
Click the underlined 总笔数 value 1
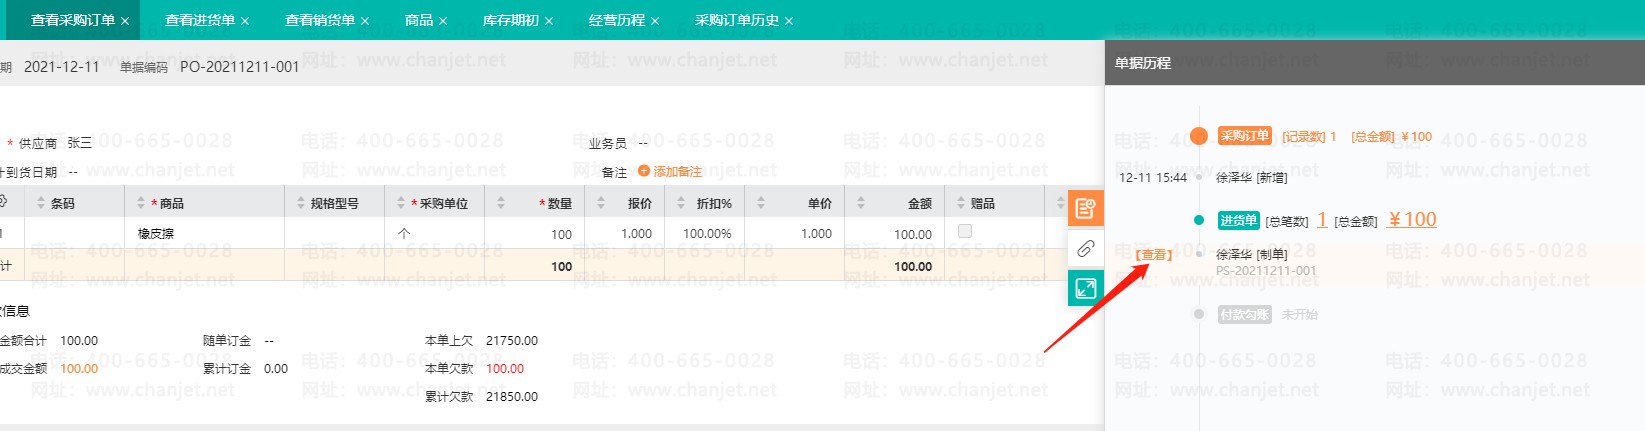[x=1322, y=219]
